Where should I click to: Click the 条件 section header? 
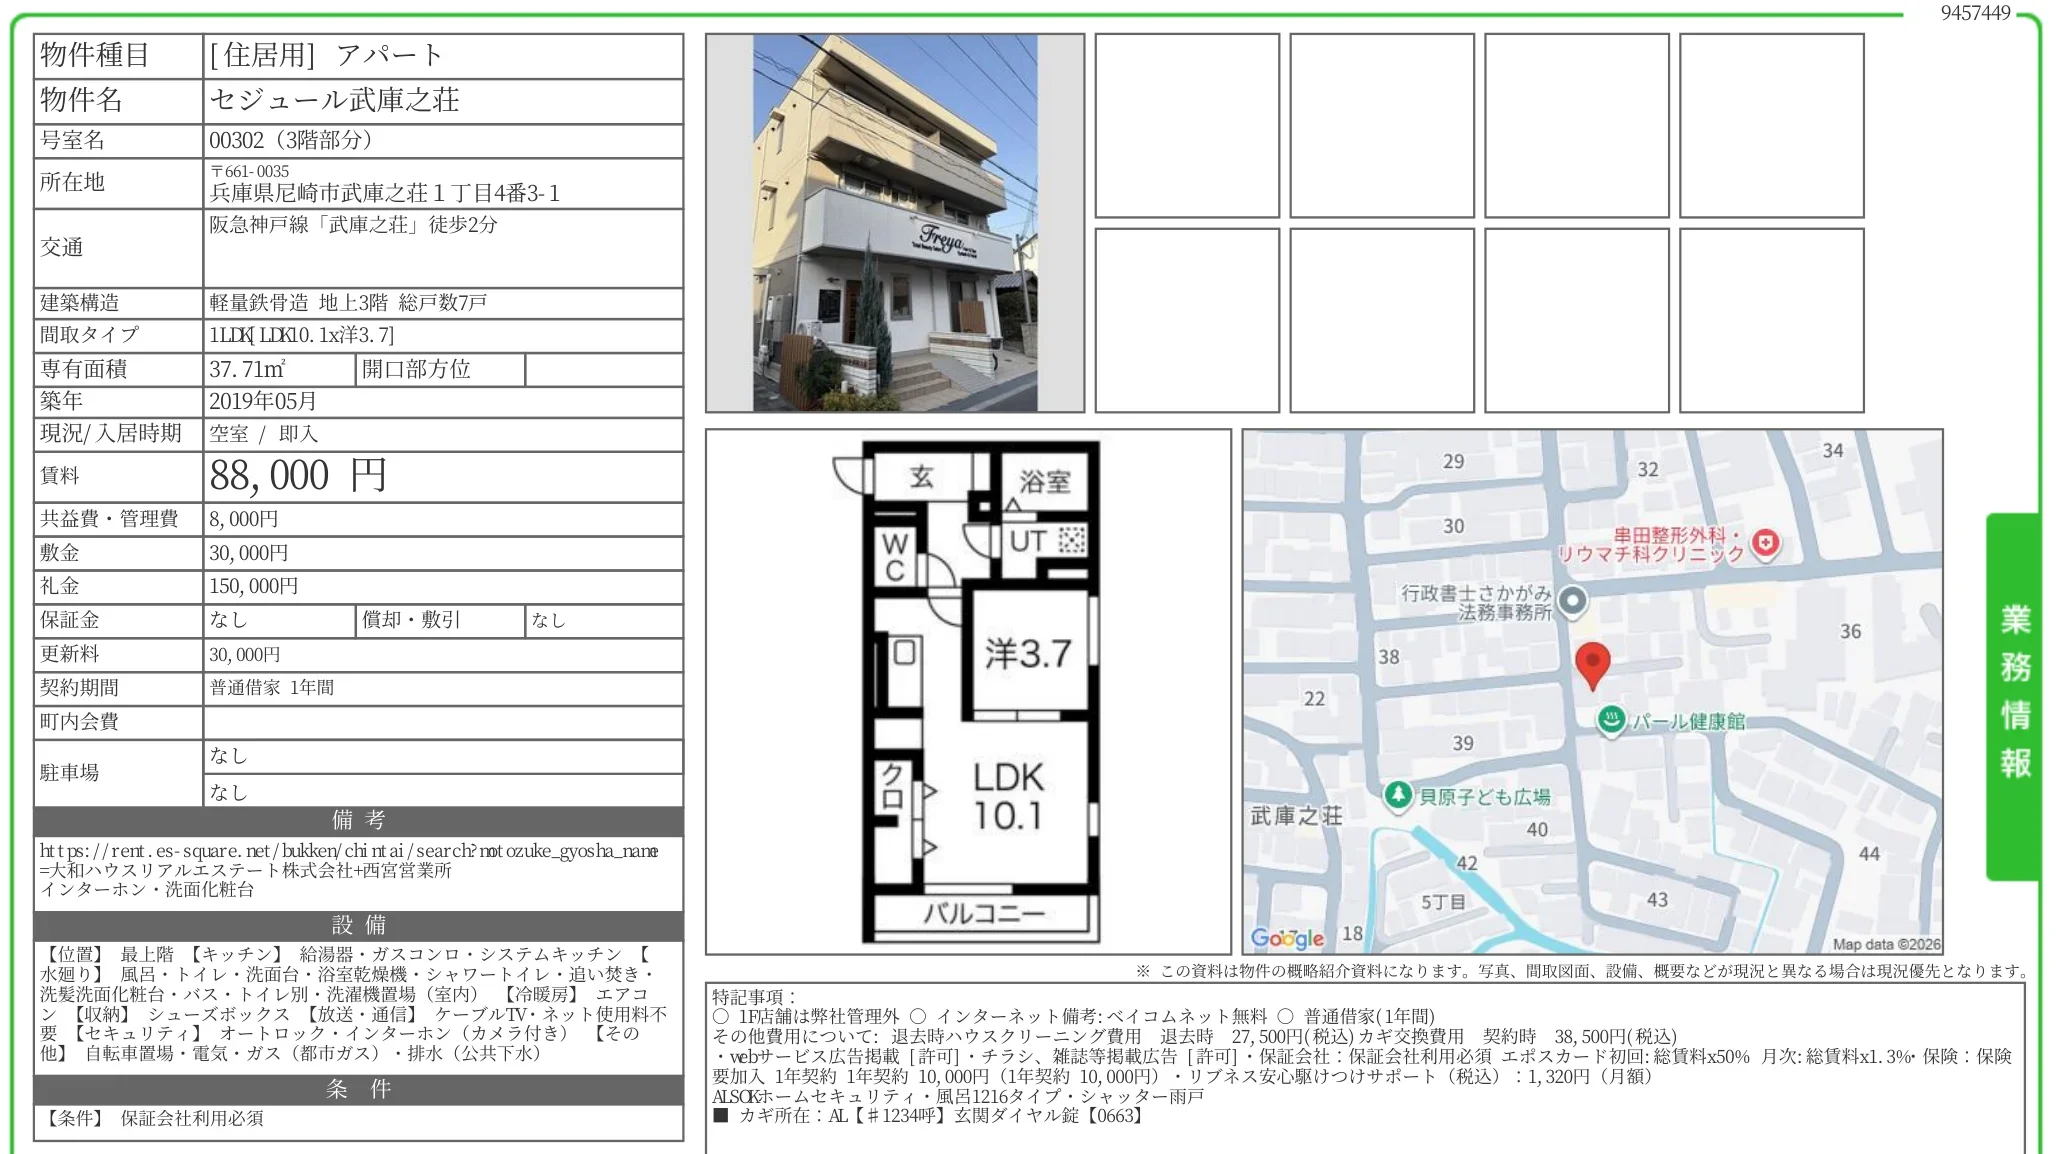[x=358, y=1089]
